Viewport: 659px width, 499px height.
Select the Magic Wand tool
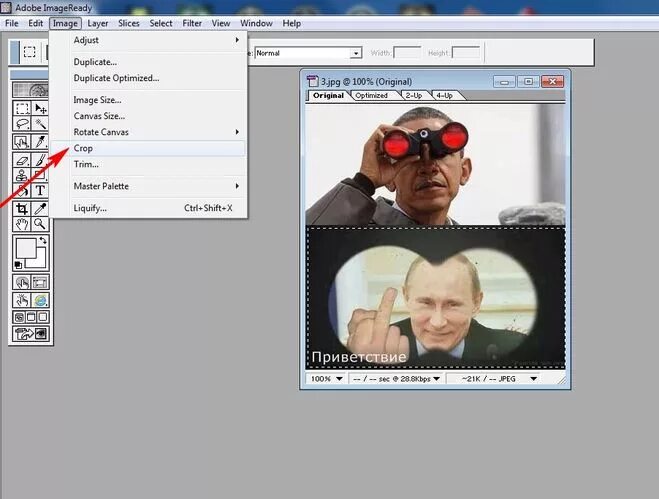[x=40, y=124]
